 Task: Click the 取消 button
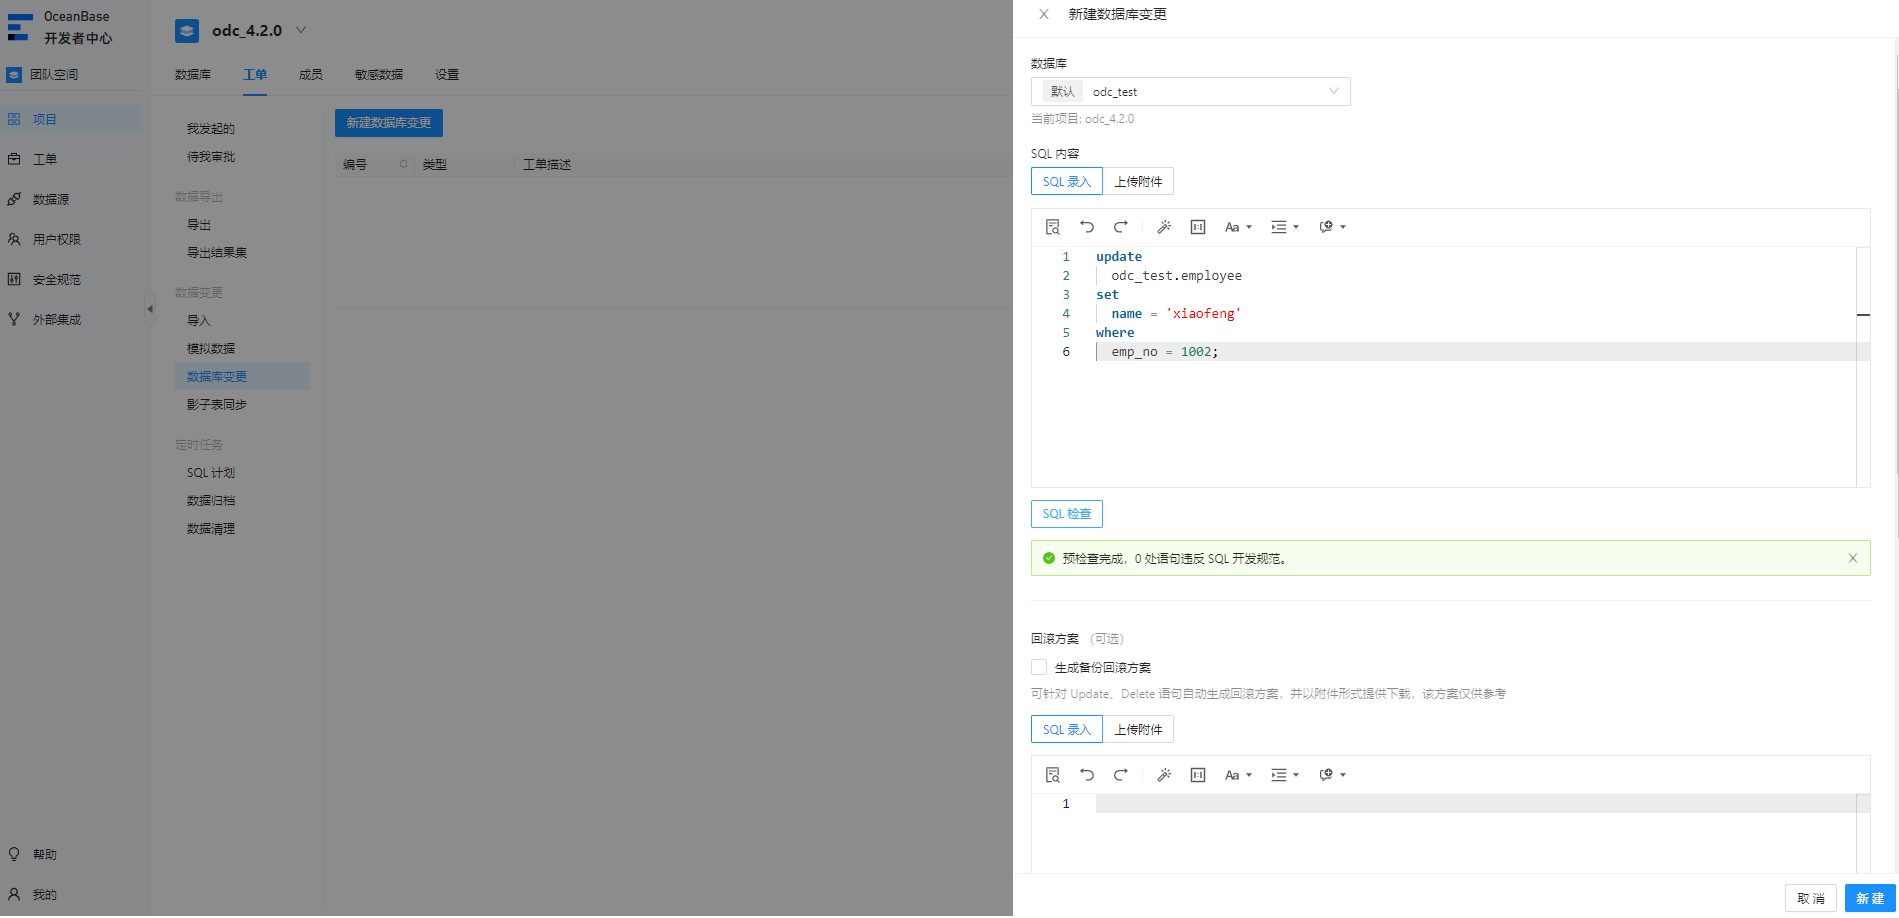click(x=1811, y=898)
